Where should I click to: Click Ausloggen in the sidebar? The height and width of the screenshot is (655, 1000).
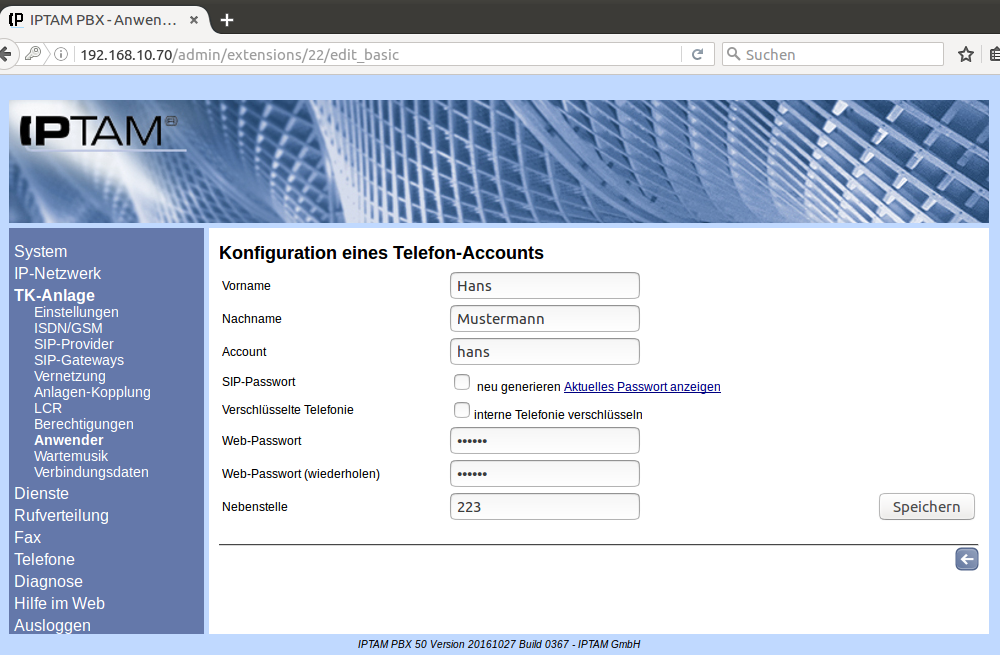[x=52, y=625]
